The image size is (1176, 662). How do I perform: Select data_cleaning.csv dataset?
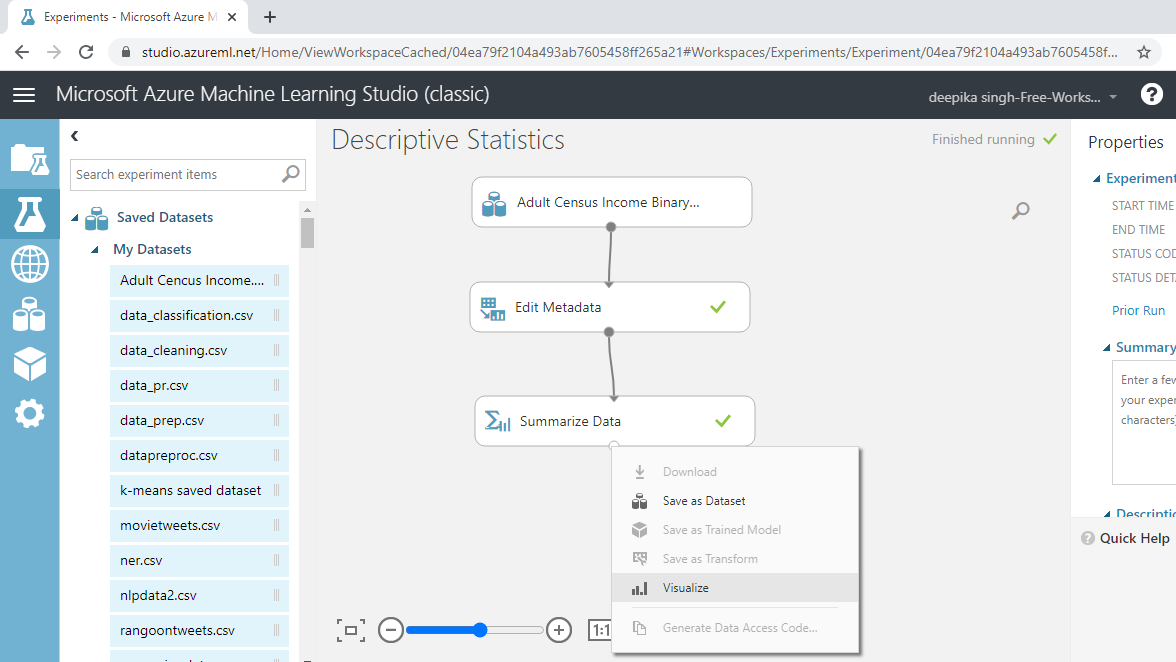[x=200, y=350]
